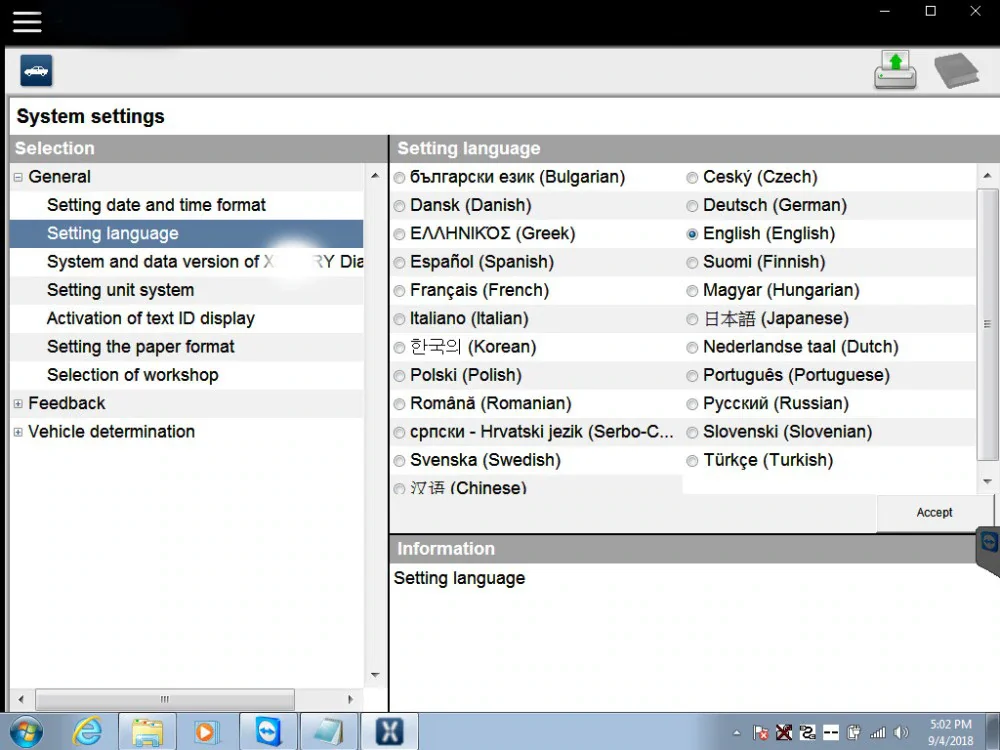Click language list scroll-up arrow

[987, 175]
